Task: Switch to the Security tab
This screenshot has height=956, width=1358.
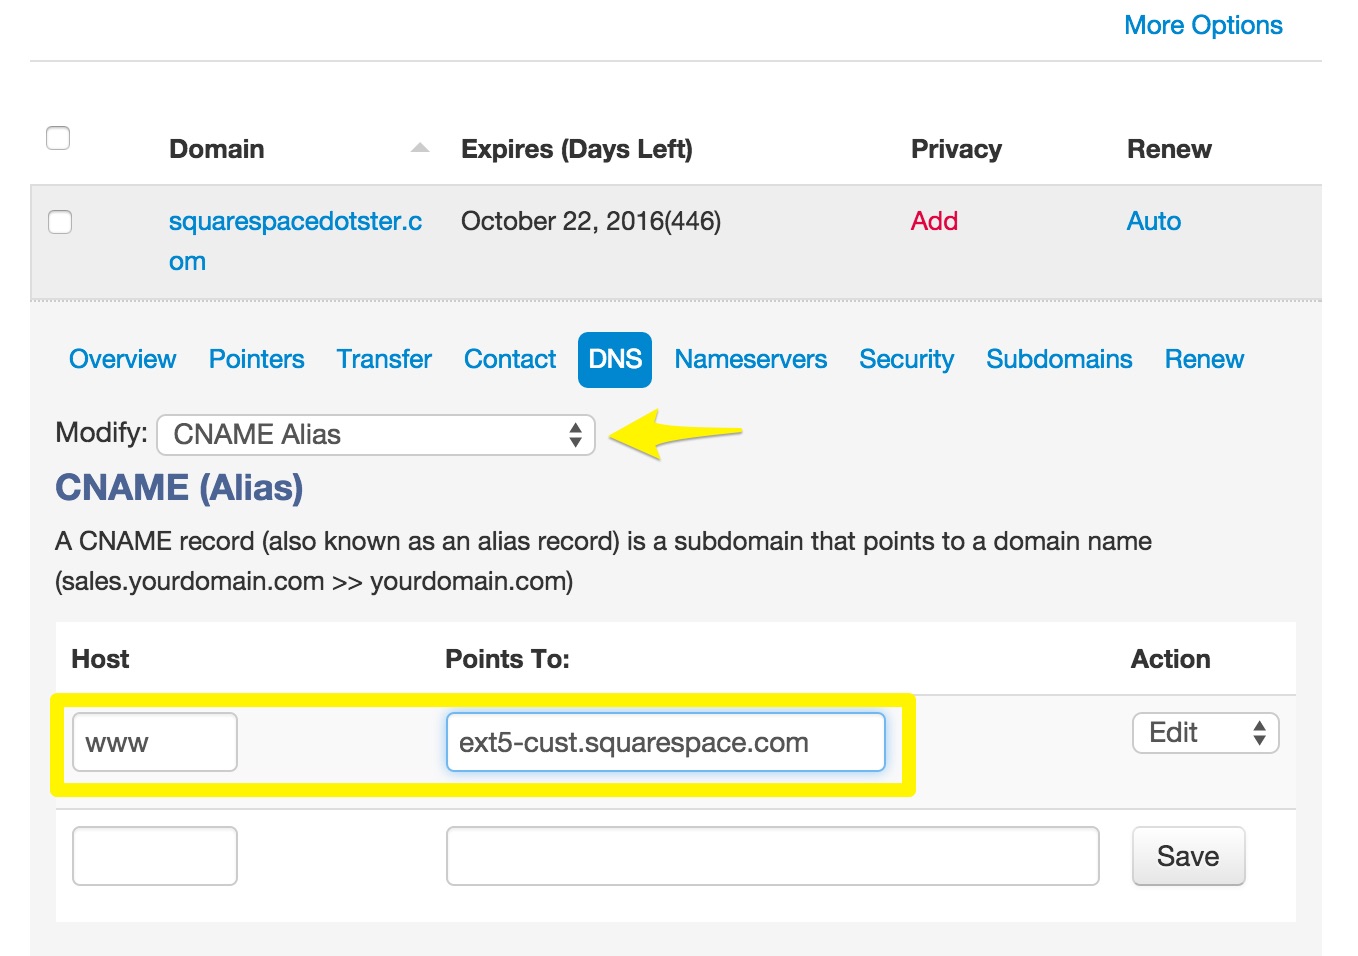Action: [906, 360]
